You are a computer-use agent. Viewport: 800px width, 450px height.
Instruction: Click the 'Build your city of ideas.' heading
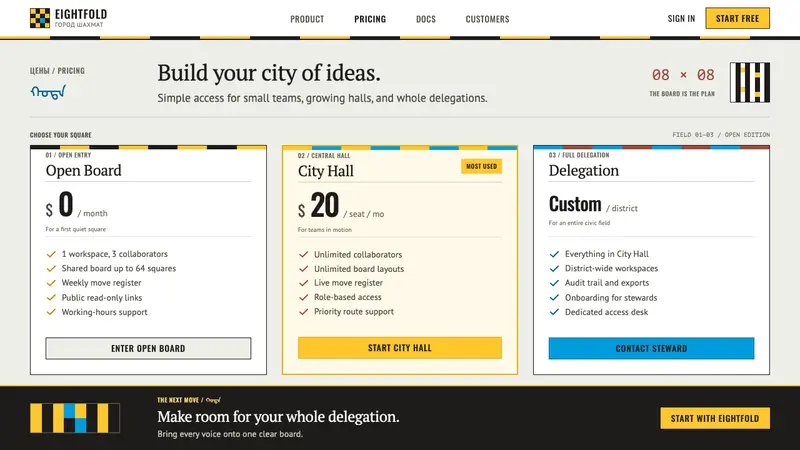[x=269, y=73]
